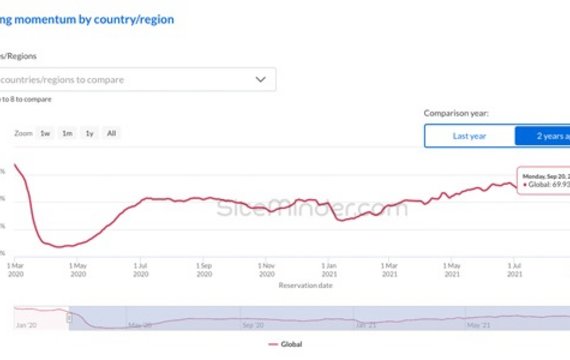
Task: Open the countries/regions dropdown chevron
Action: click(260, 79)
